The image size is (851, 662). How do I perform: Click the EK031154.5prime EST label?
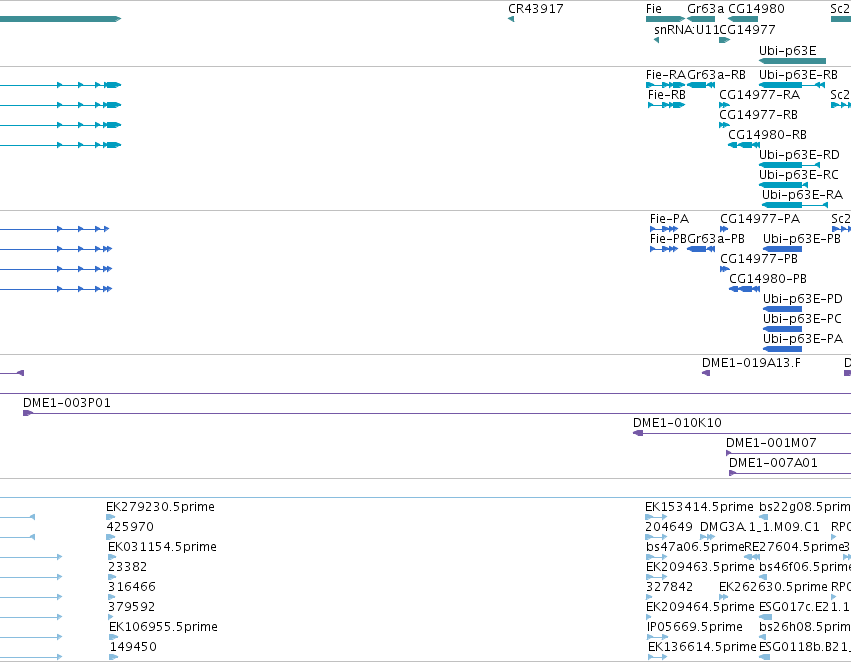click(x=162, y=548)
